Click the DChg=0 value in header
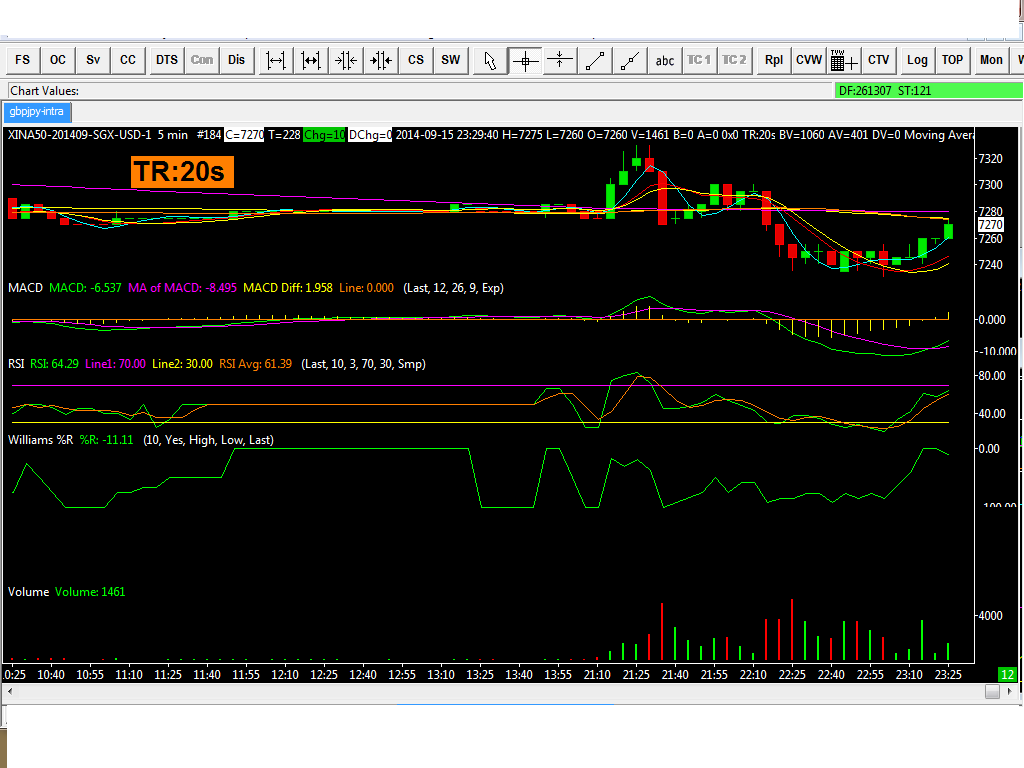1024x768 pixels. pyautogui.click(x=370, y=135)
